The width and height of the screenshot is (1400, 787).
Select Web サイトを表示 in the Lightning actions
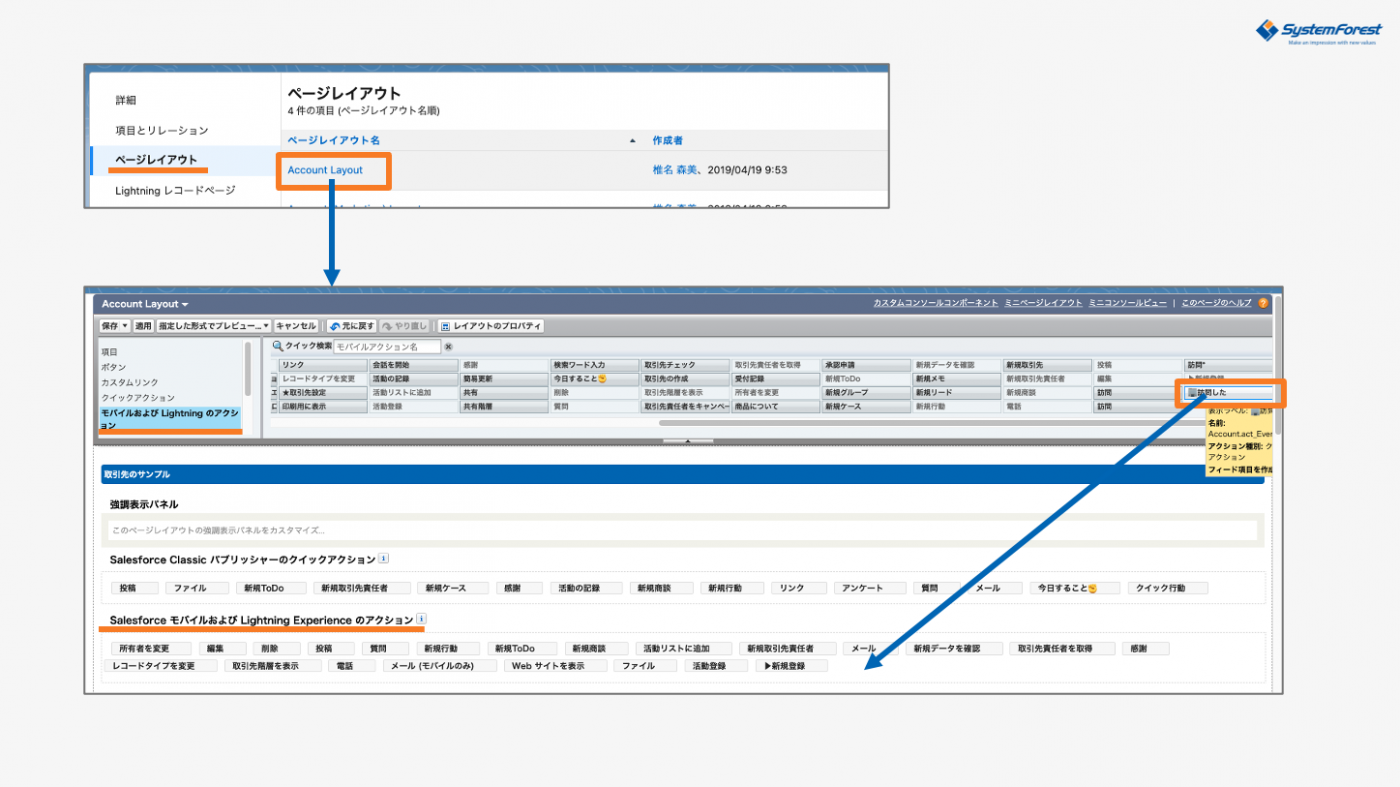pos(555,665)
